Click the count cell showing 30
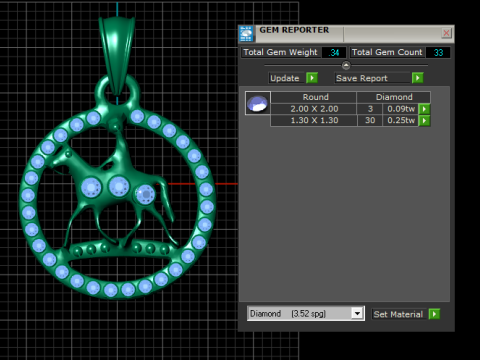This screenshot has width=480, height=360. [370, 120]
